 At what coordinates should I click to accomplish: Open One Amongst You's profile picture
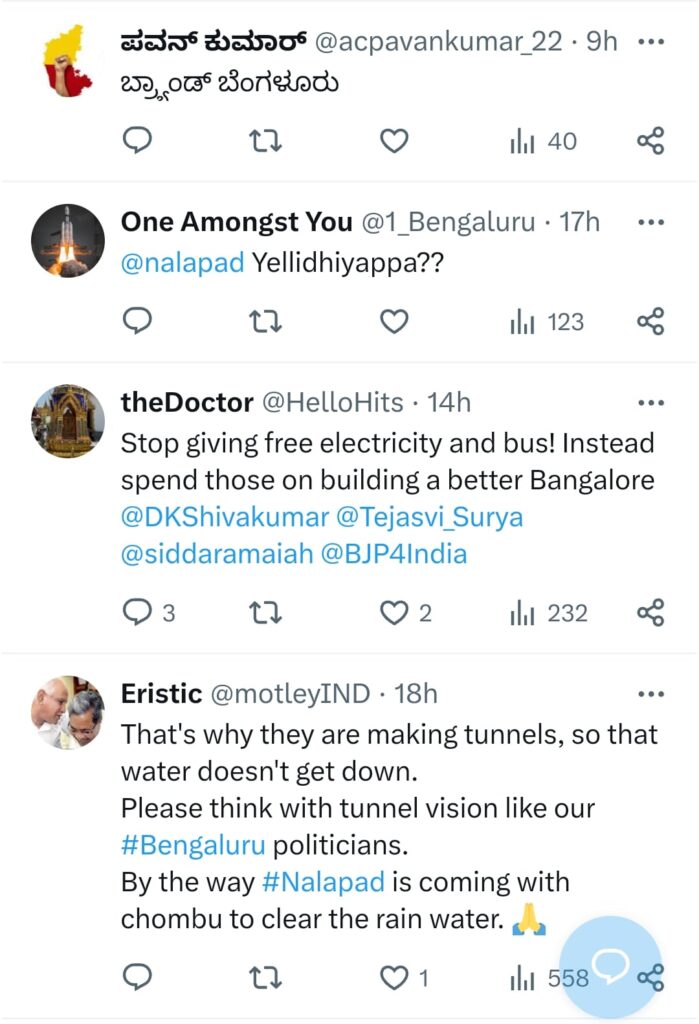pos(68,241)
